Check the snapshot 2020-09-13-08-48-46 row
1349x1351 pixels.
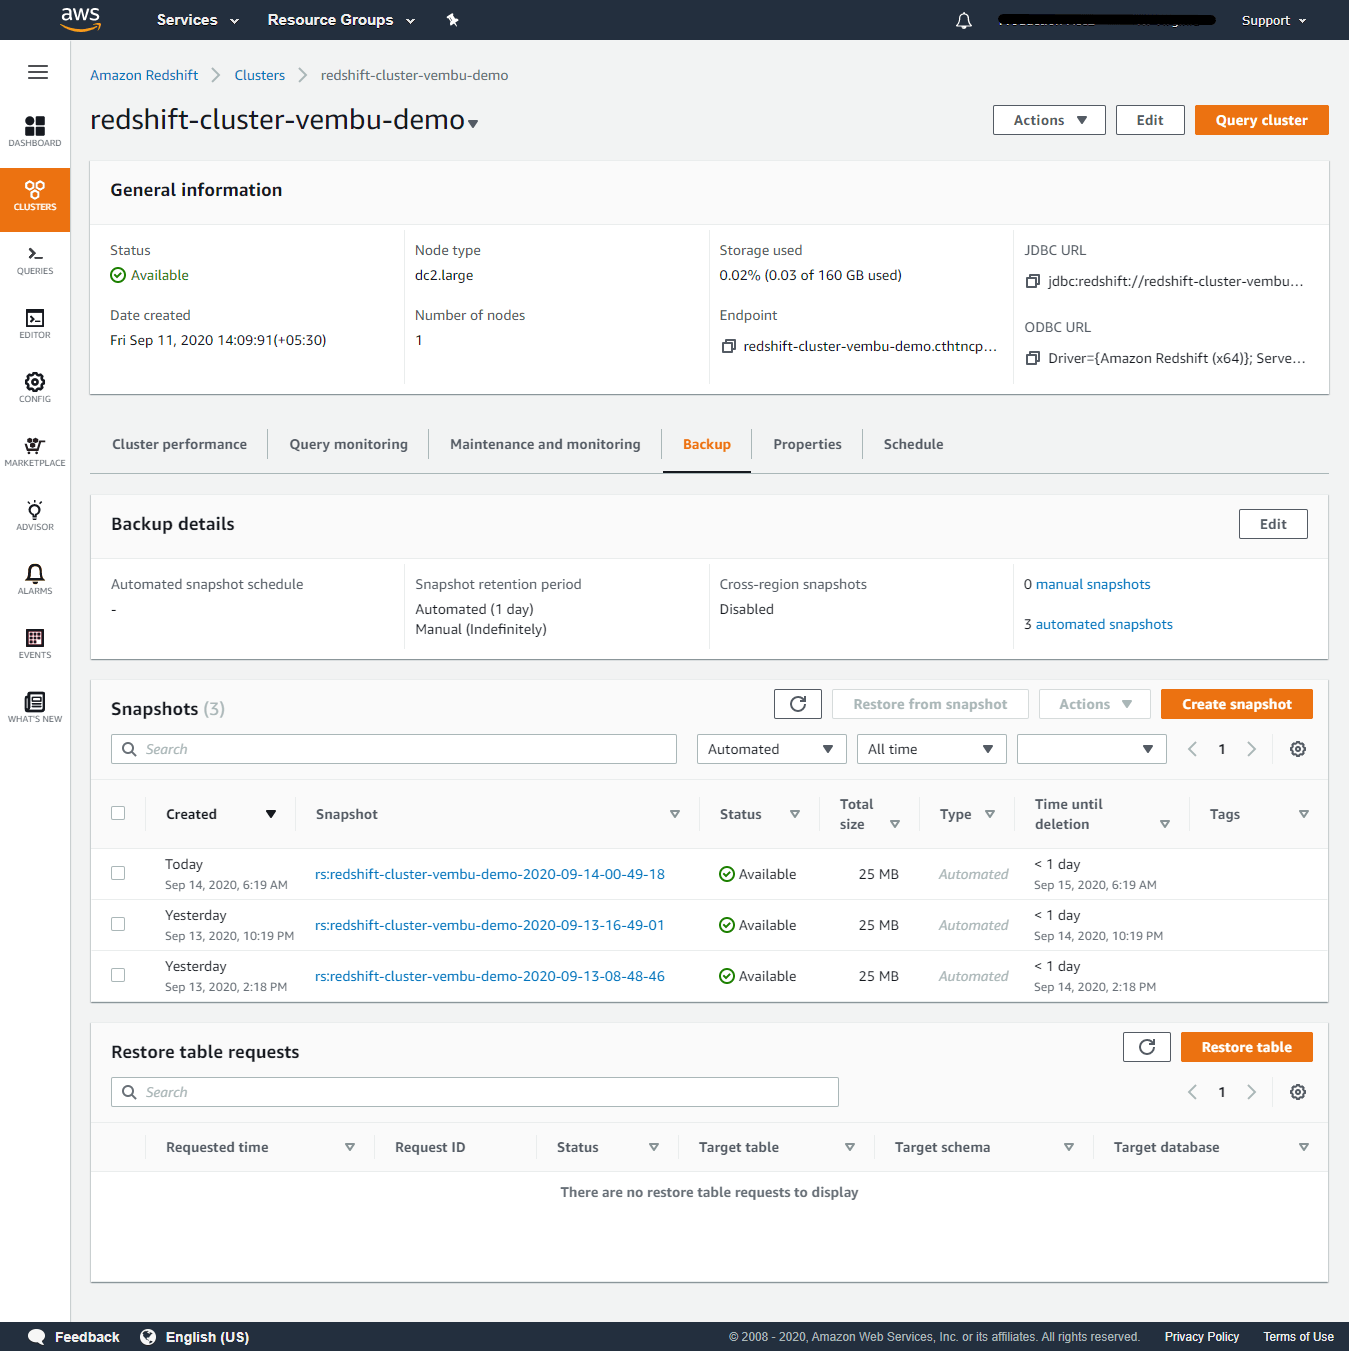point(118,975)
